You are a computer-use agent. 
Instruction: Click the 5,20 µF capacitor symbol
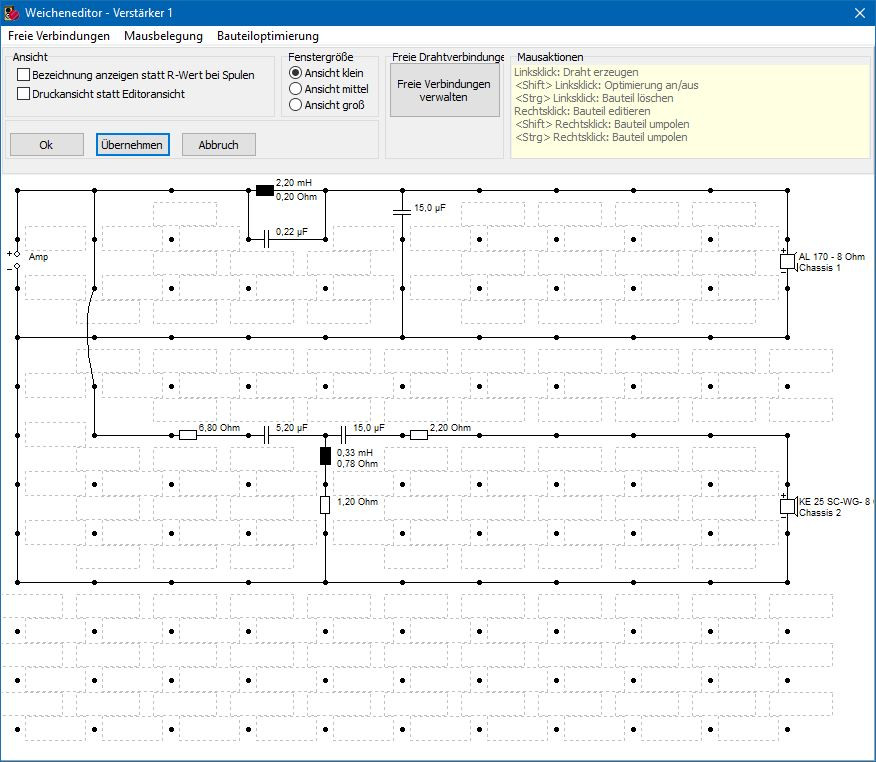coord(267,435)
